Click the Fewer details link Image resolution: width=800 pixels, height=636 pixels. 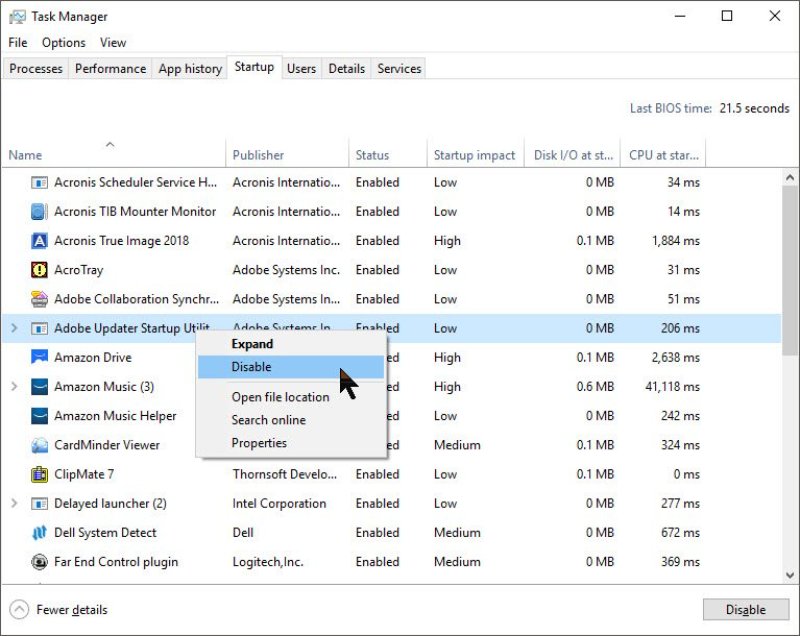point(58,610)
